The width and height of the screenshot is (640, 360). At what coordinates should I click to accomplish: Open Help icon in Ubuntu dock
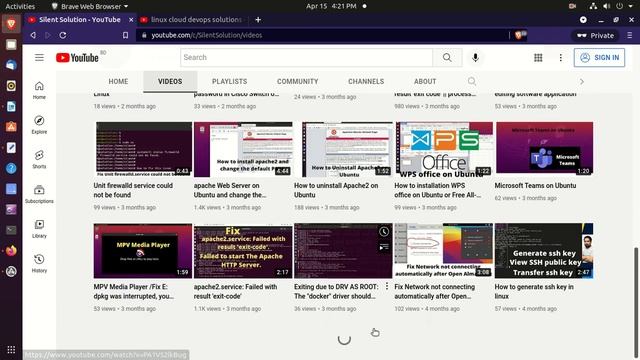(11, 168)
